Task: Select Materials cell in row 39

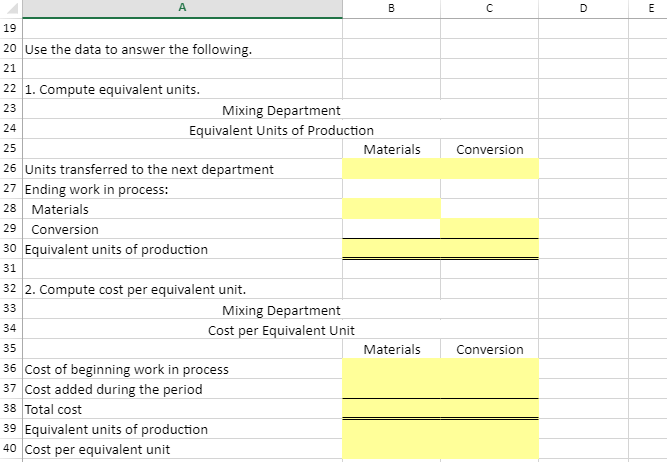Action: (x=391, y=429)
